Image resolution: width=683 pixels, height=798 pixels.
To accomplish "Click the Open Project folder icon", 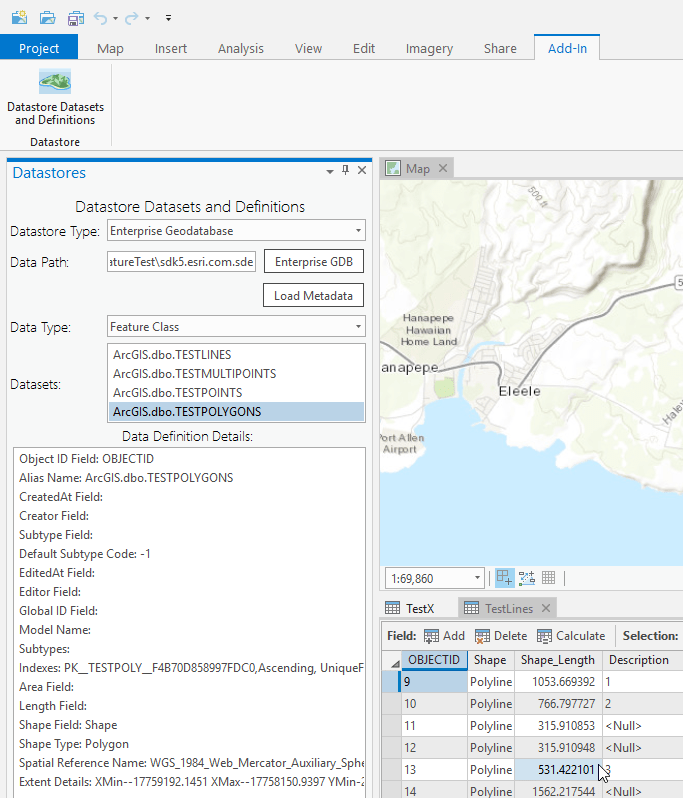I will [x=47, y=18].
